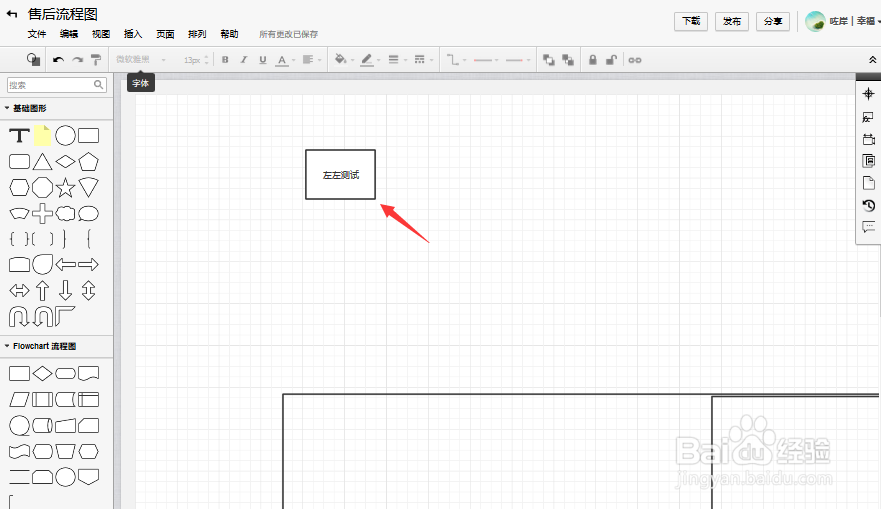
Task: Click the back arrow beside the title
Action: click(x=12, y=14)
